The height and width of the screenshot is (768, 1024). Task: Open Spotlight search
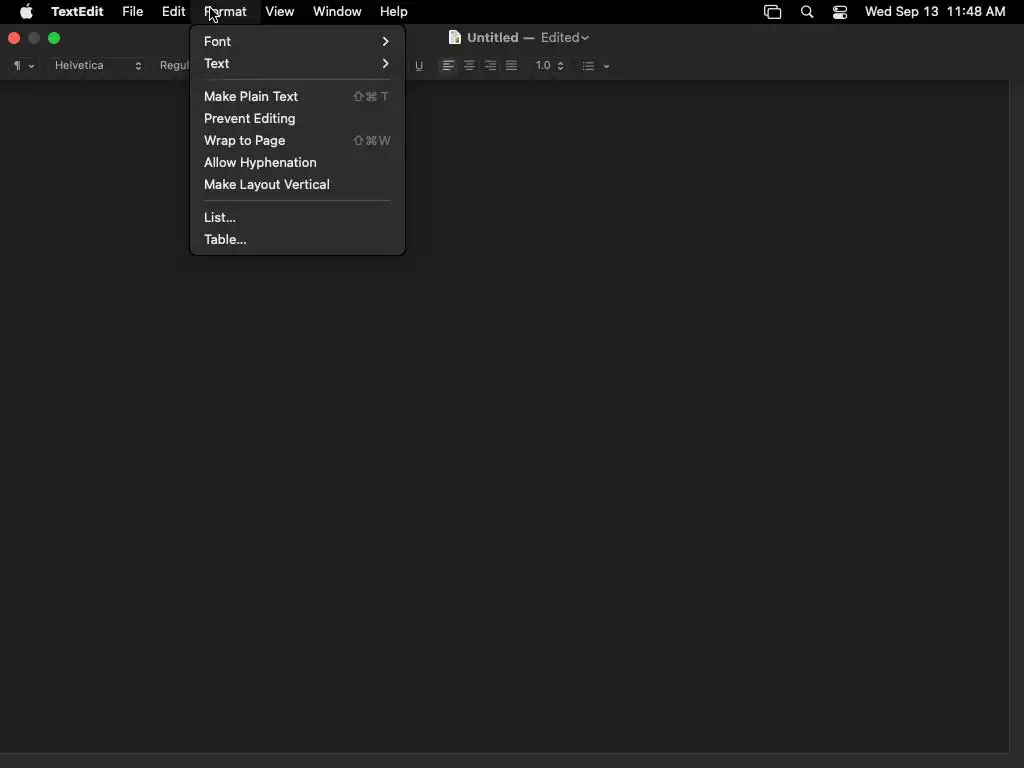[x=807, y=12]
